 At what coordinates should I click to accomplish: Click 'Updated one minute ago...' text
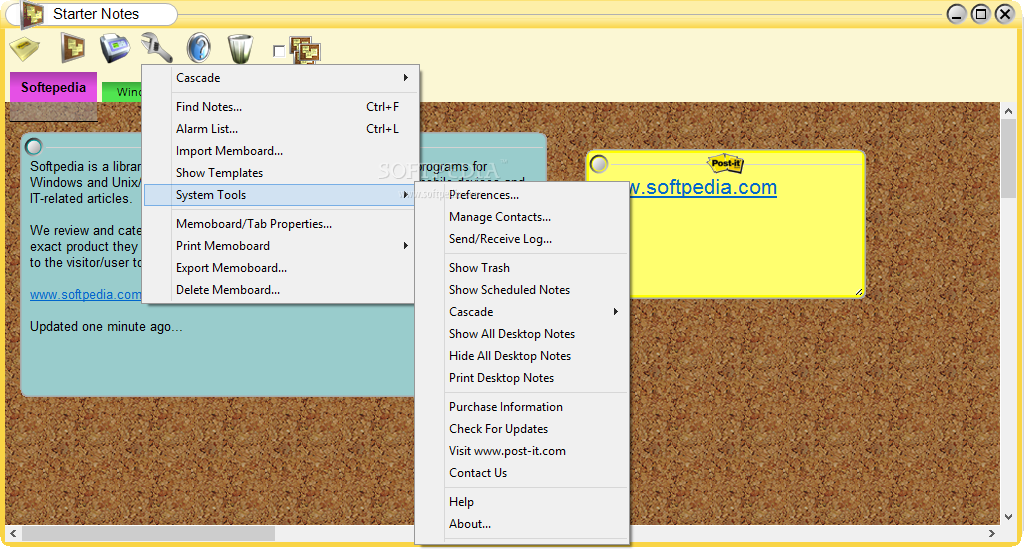coord(106,326)
